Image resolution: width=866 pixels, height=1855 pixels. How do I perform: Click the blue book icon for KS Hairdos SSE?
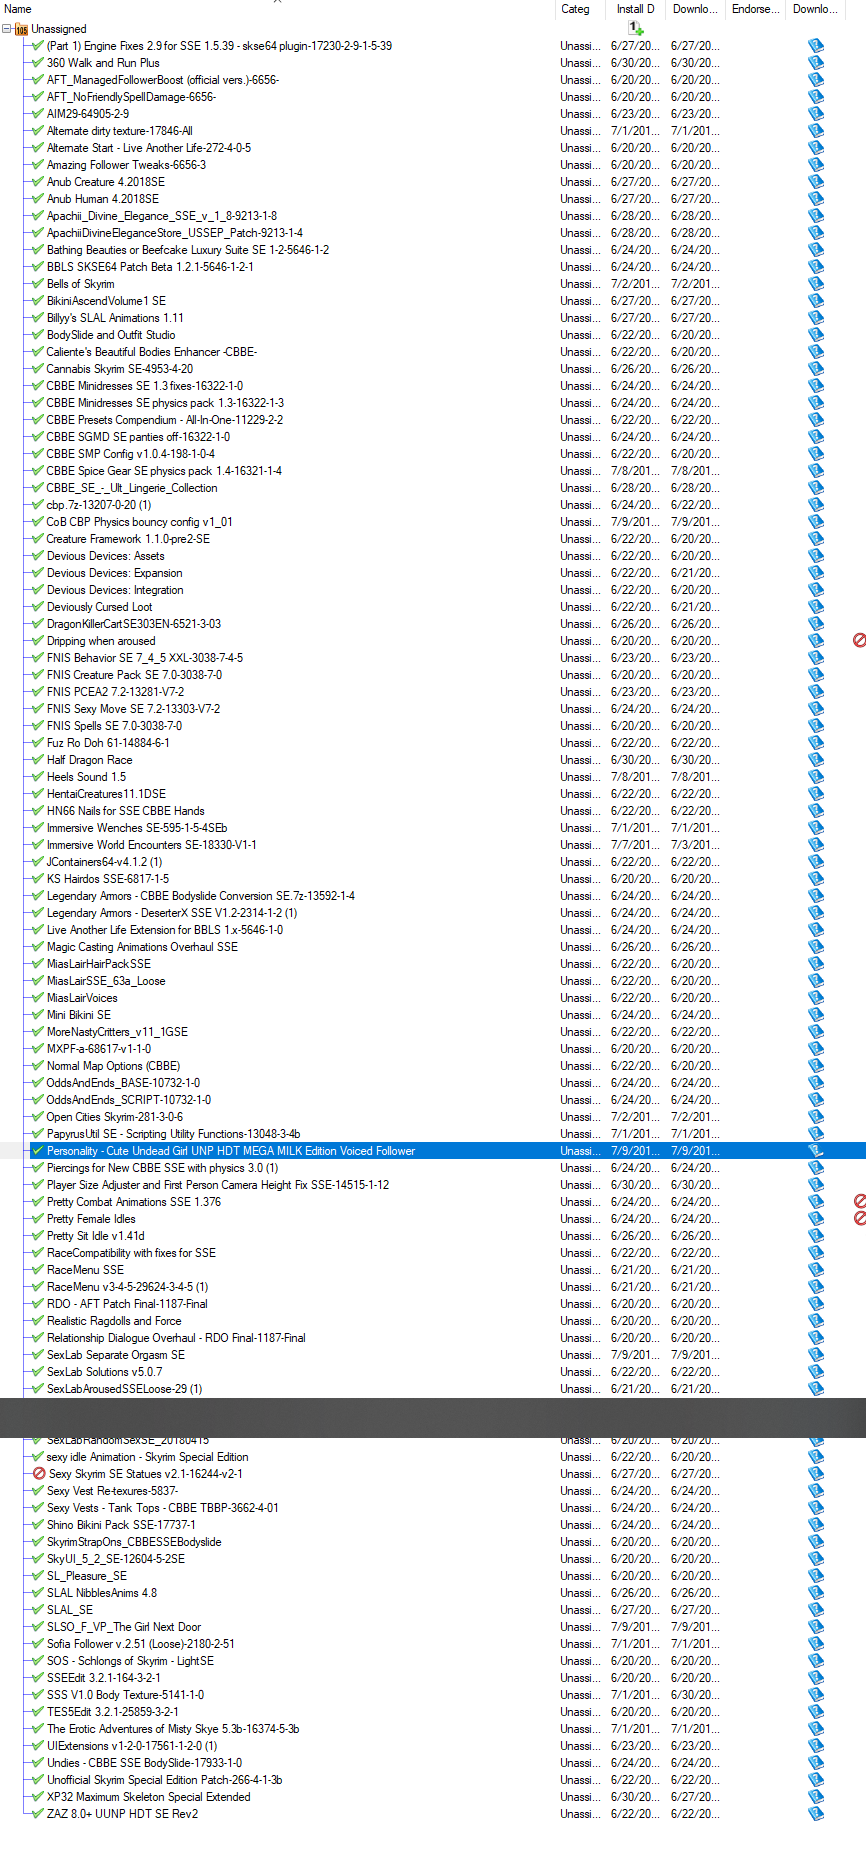816,879
